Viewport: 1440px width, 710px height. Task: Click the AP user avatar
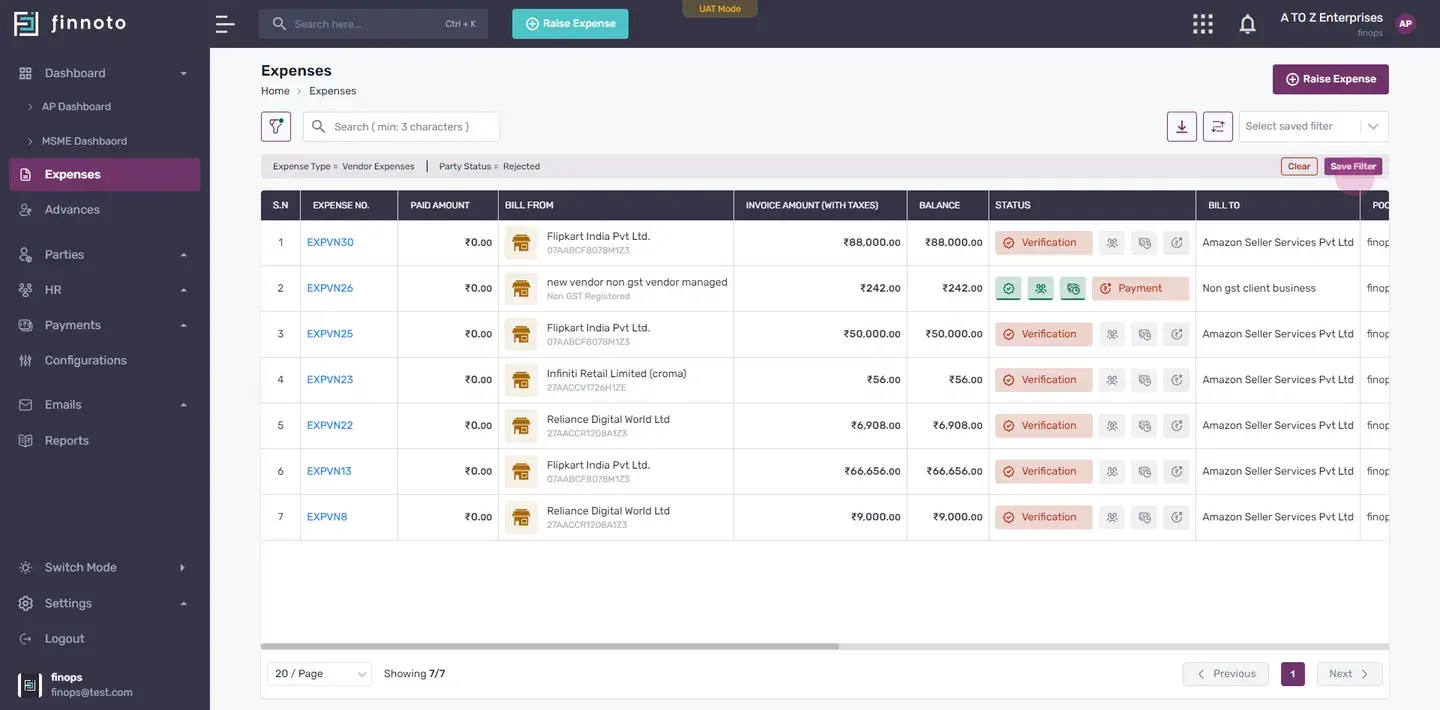pos(1406,24)
